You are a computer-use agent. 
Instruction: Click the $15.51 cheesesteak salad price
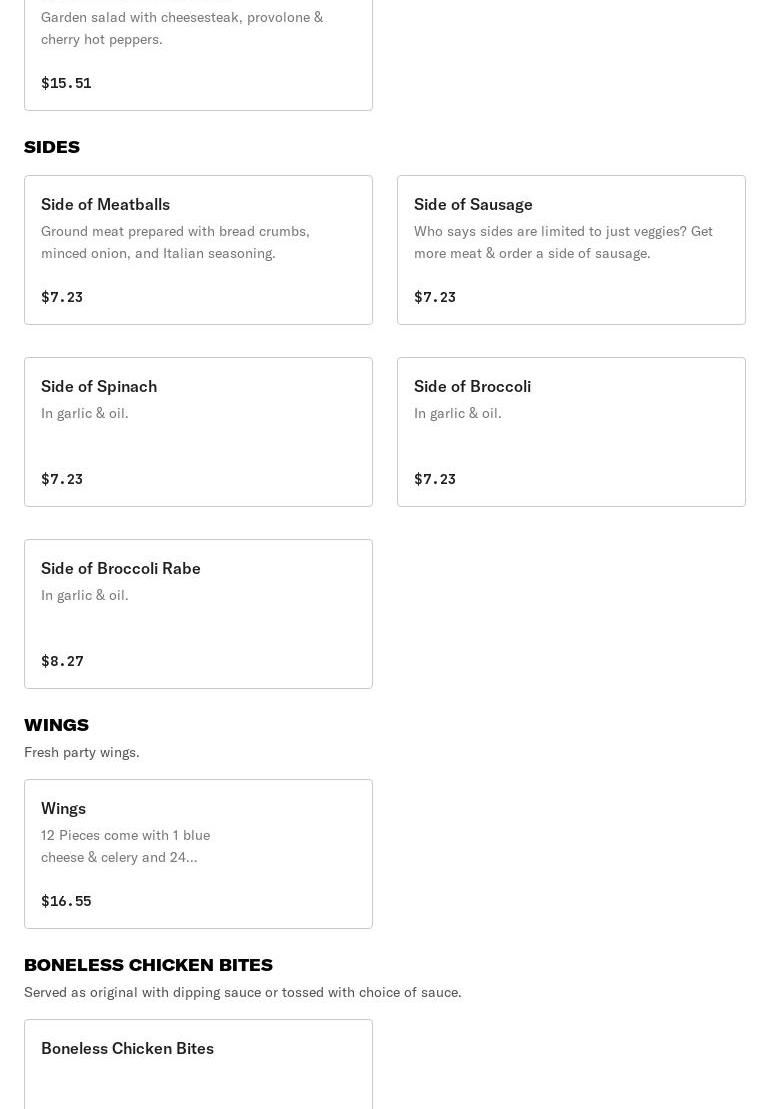(x=66, y=83)
